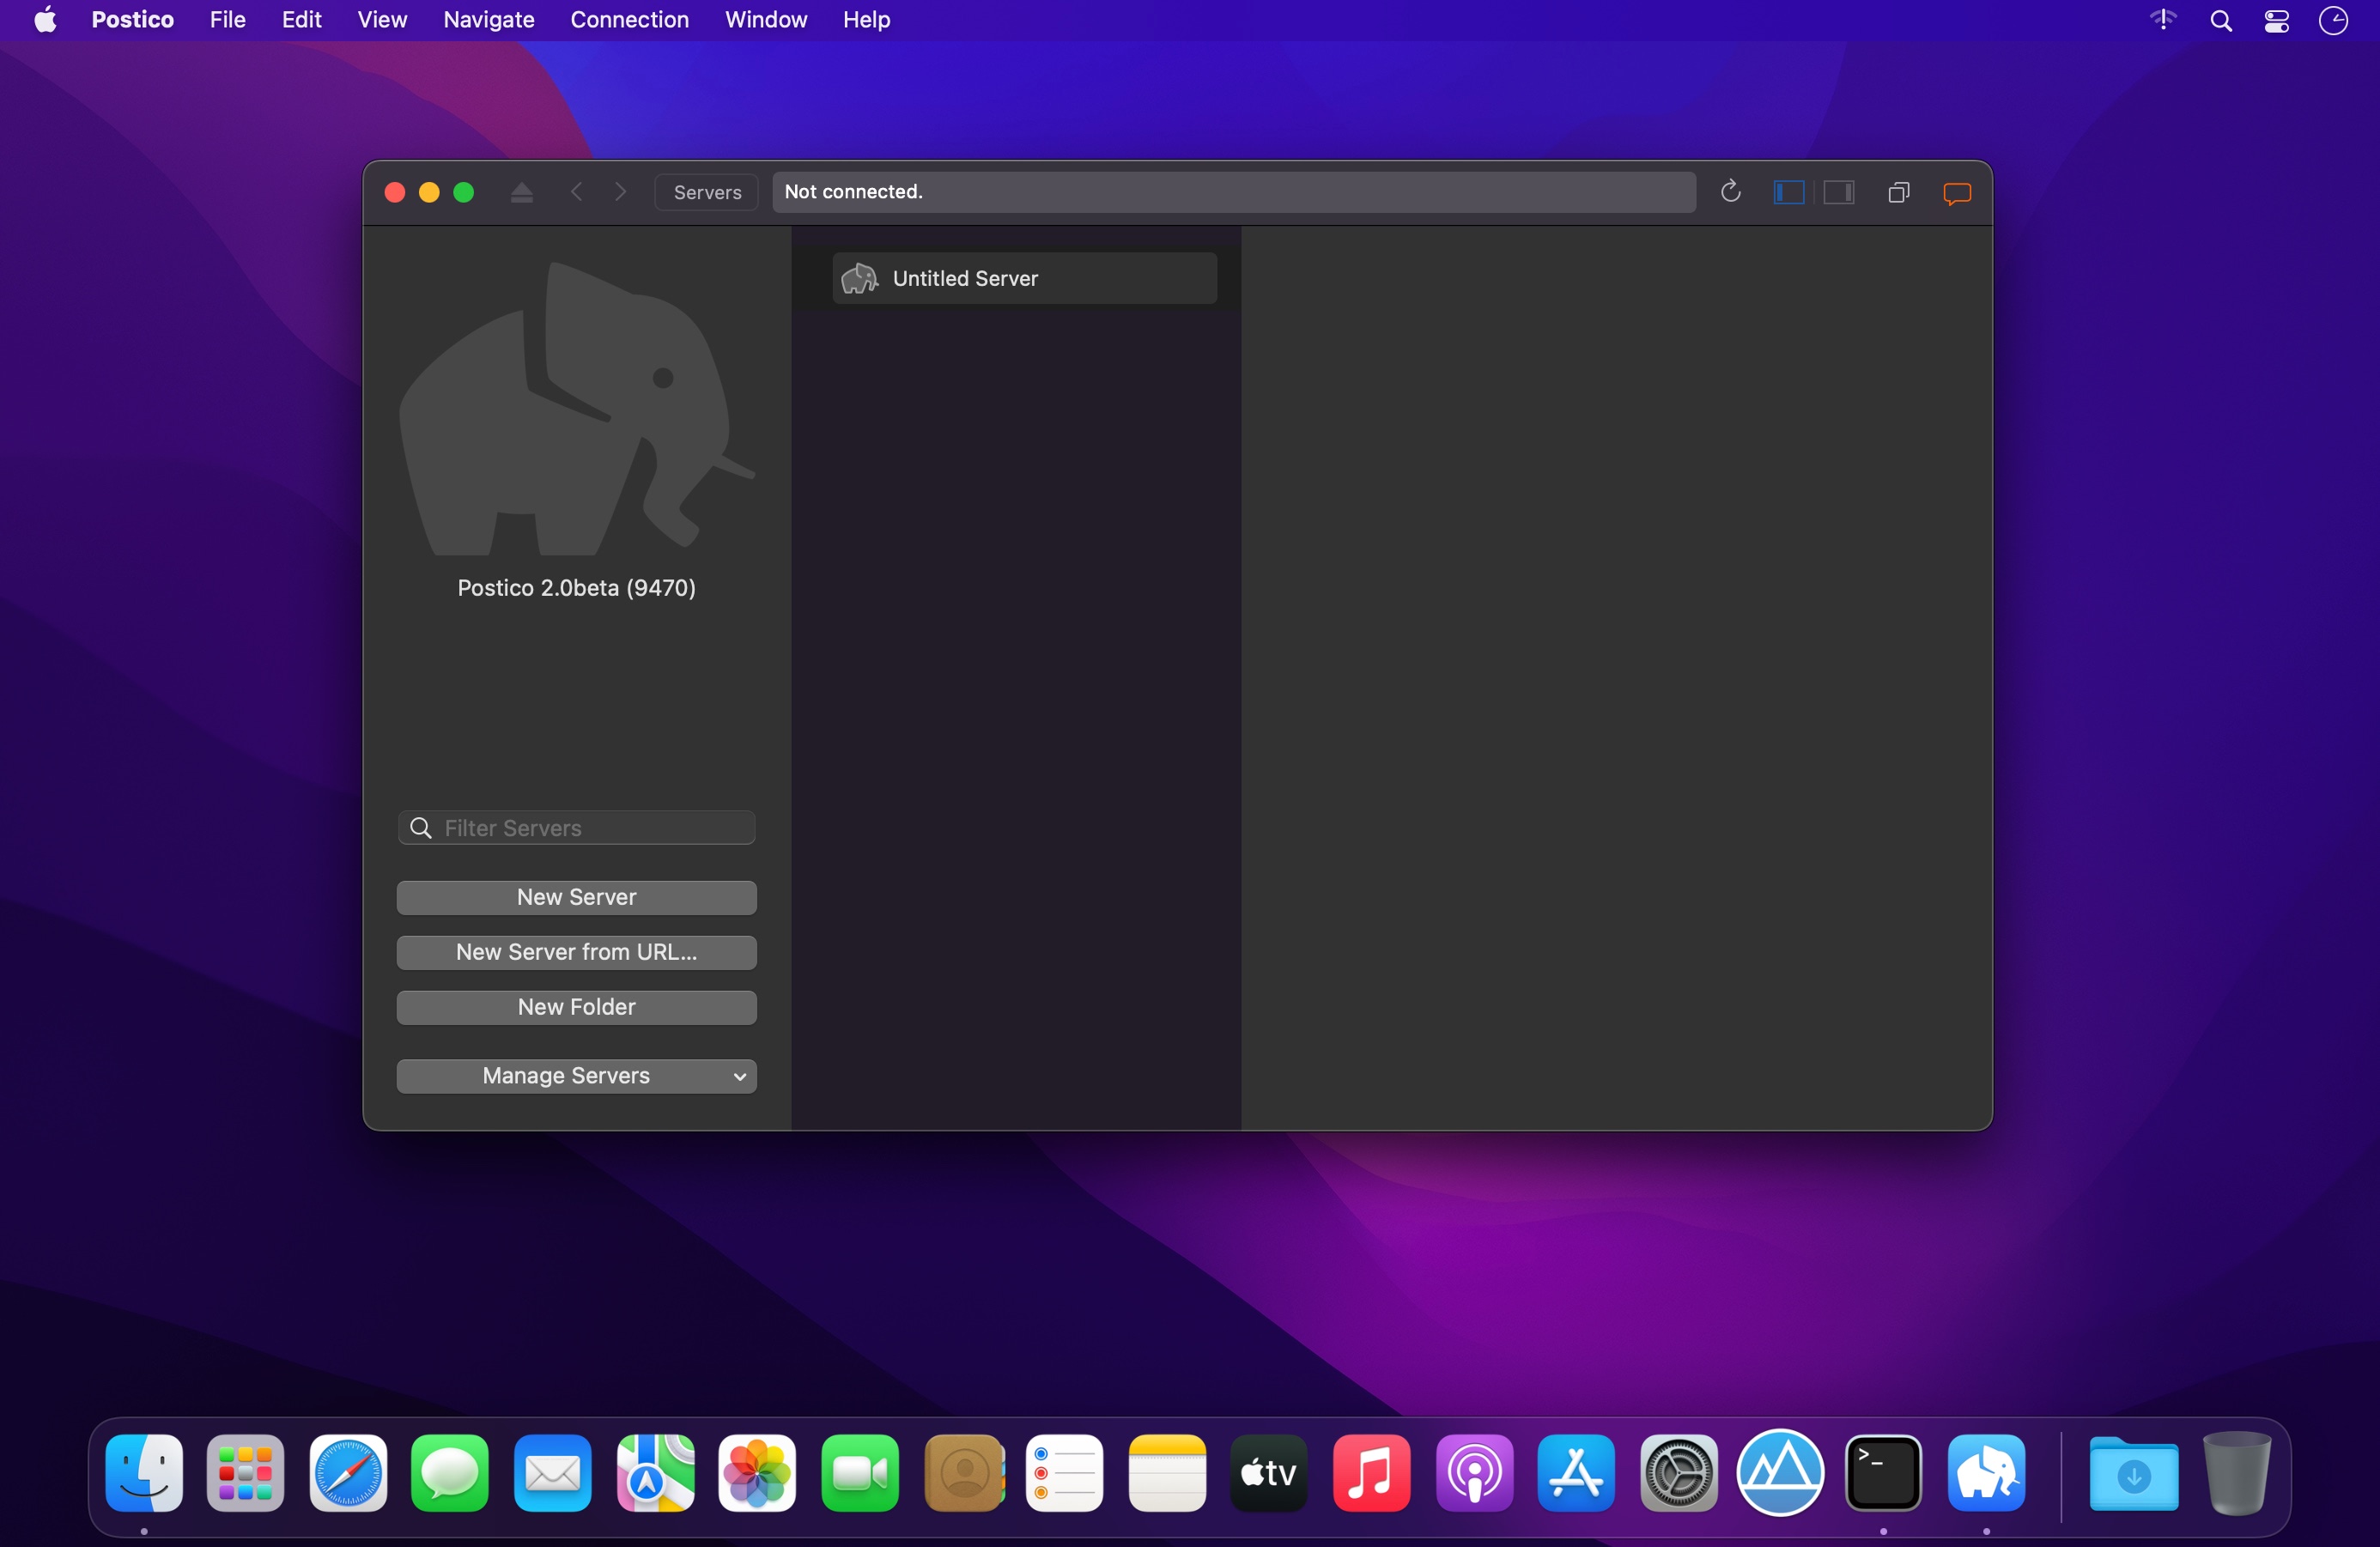This screenshot has height=1547, width=2380.
Task: Open the View menu
Action: coord(382,20)
